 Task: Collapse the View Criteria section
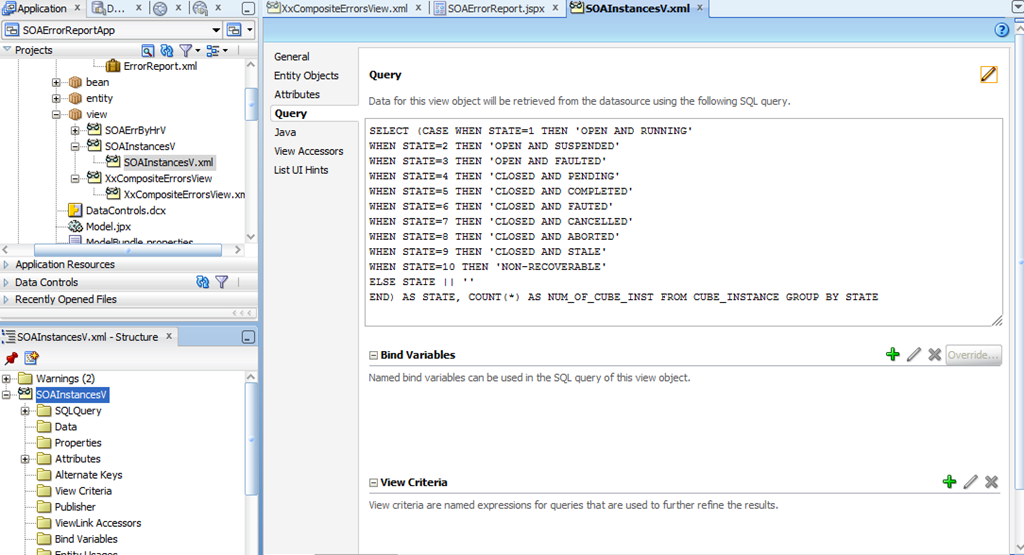pos(373,483)
